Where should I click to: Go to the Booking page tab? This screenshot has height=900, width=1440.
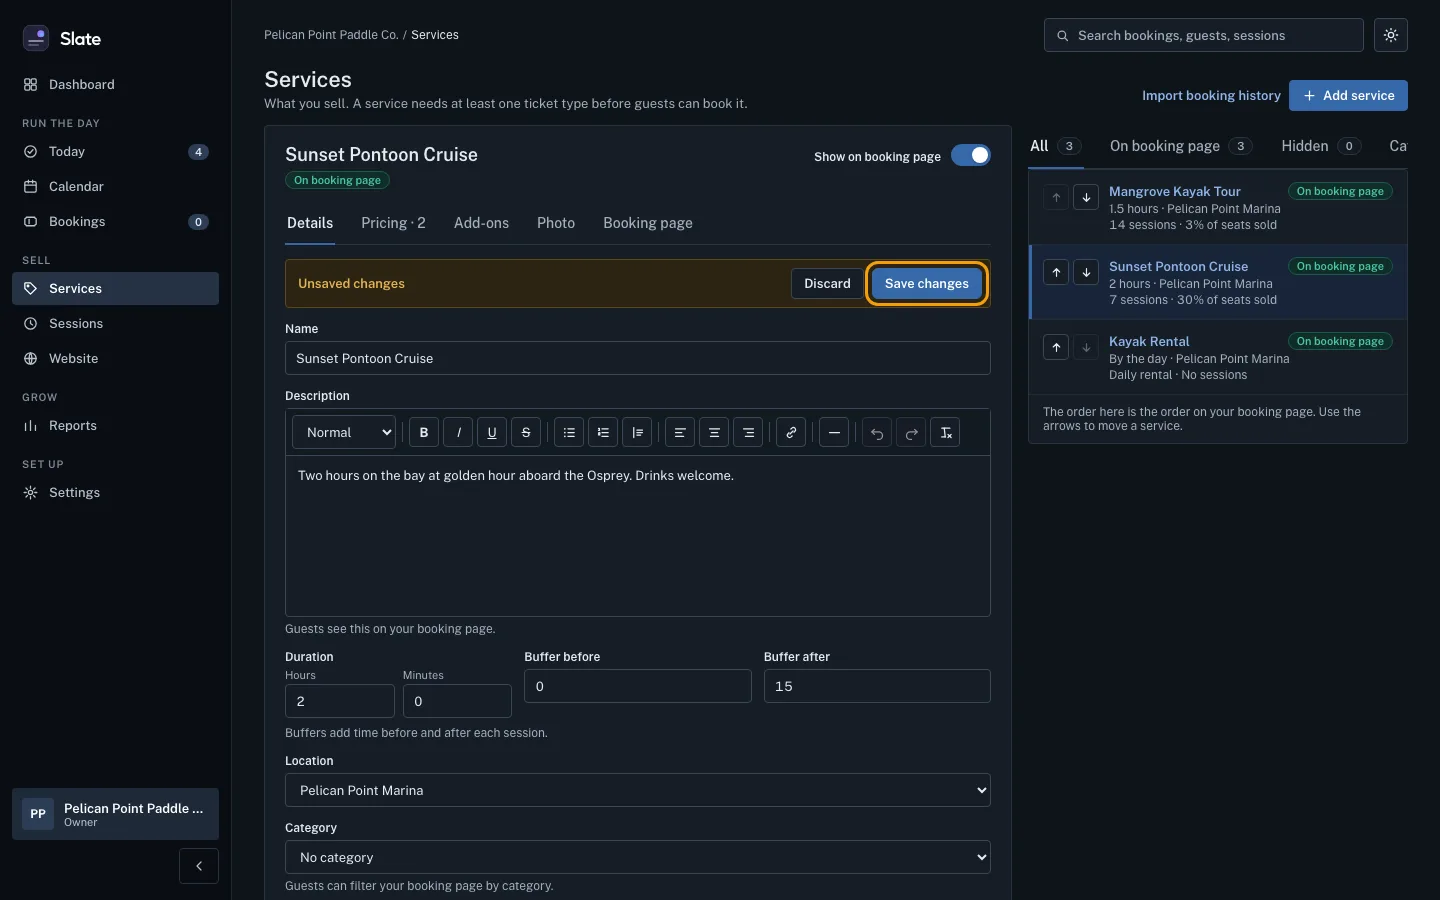tap(648, 223)
